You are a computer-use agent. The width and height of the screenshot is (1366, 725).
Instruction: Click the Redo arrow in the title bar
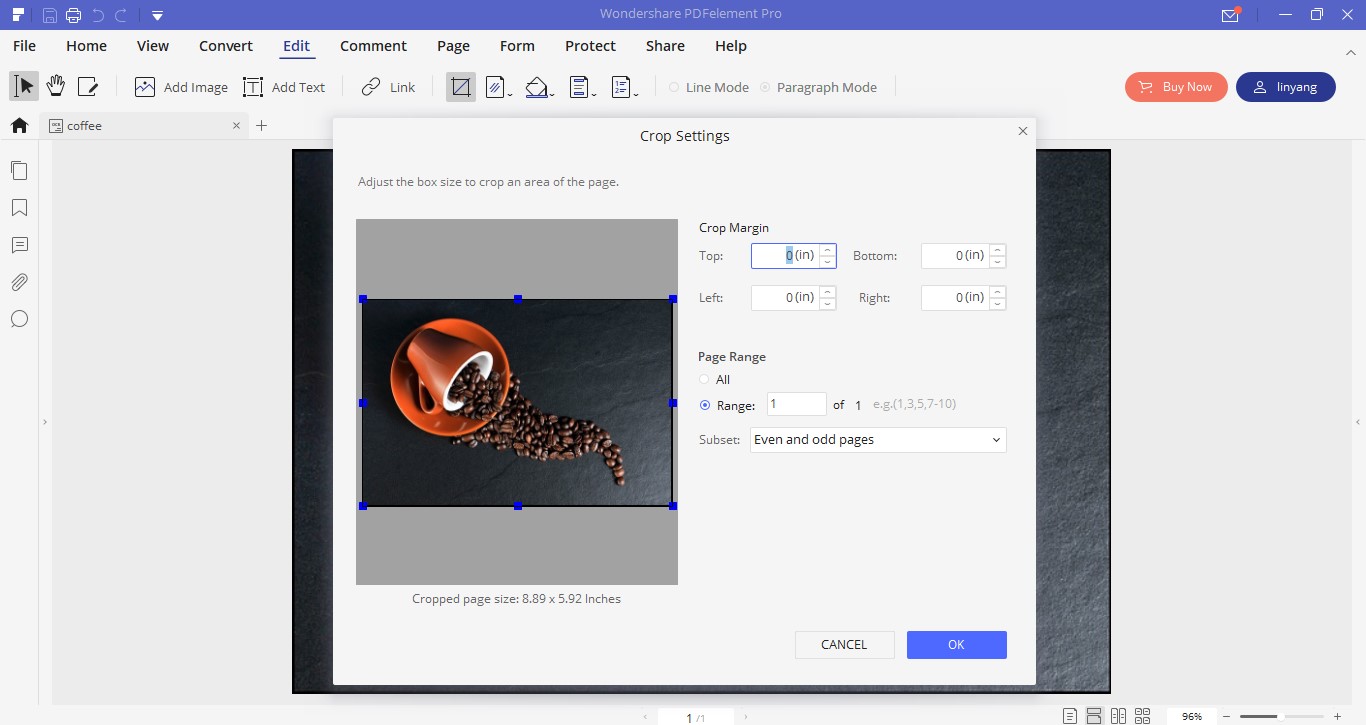(121, 15)
